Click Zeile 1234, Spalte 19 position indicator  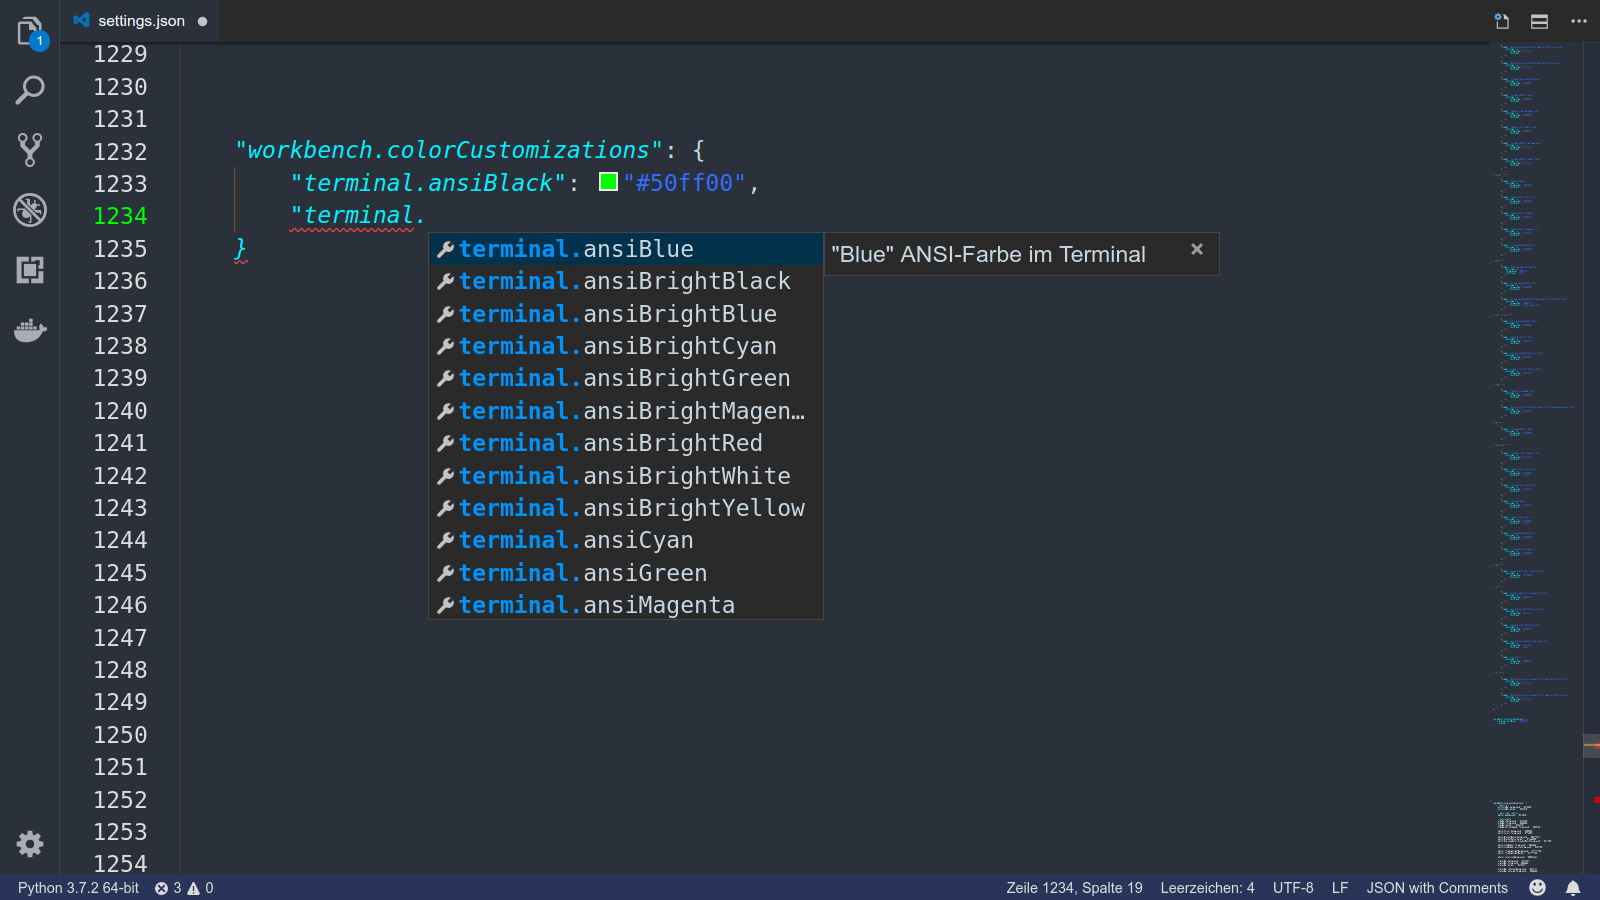click(1074, 888)
